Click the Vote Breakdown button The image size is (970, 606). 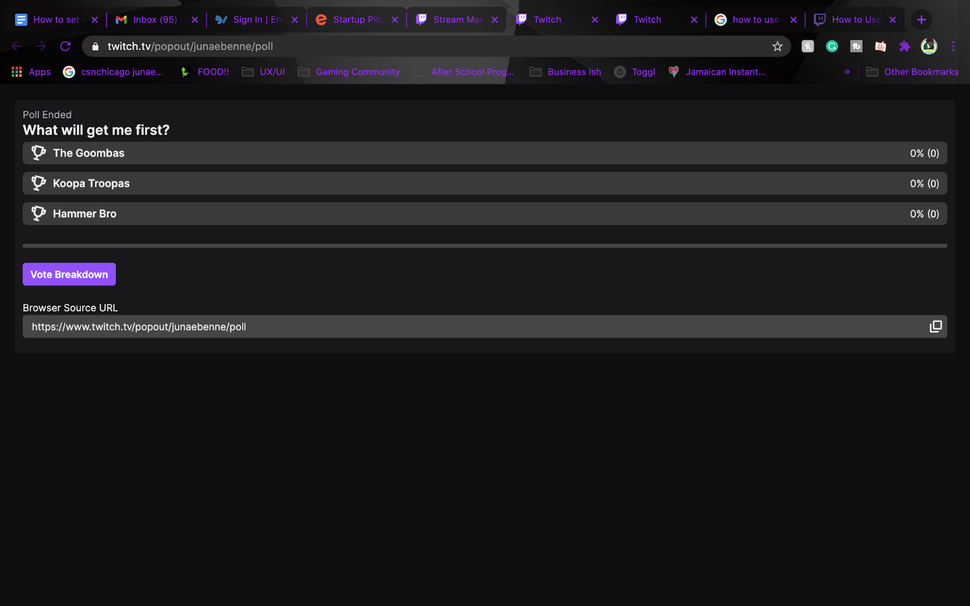68,273
